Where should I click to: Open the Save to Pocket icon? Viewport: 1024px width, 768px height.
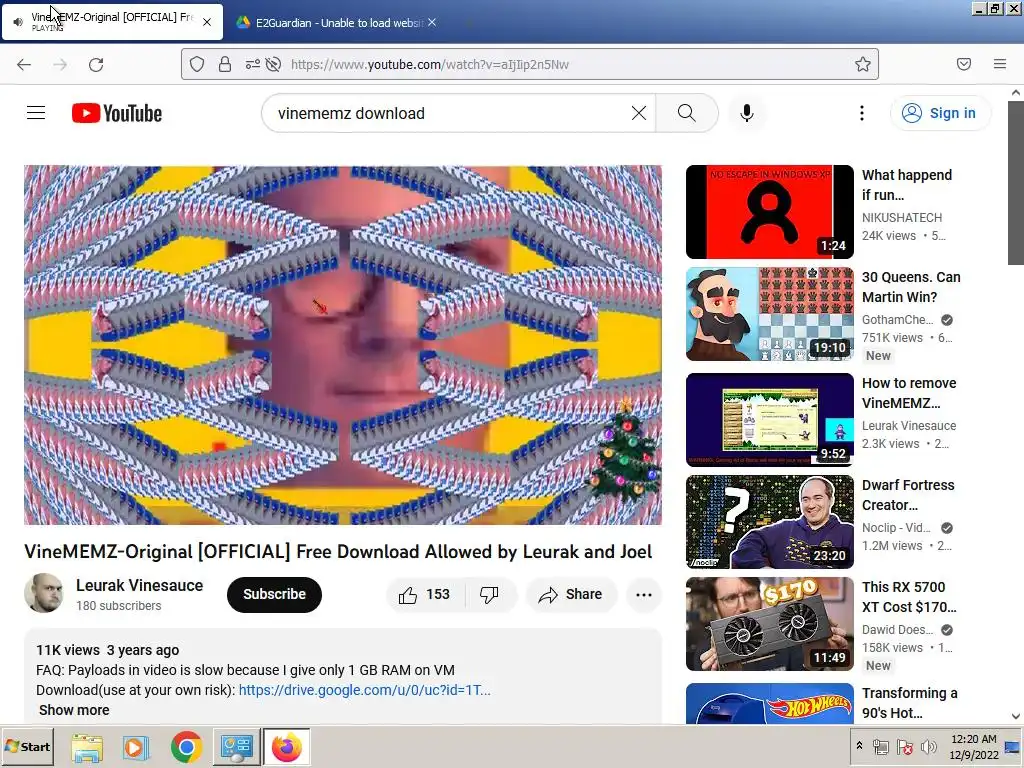point(963,64)
